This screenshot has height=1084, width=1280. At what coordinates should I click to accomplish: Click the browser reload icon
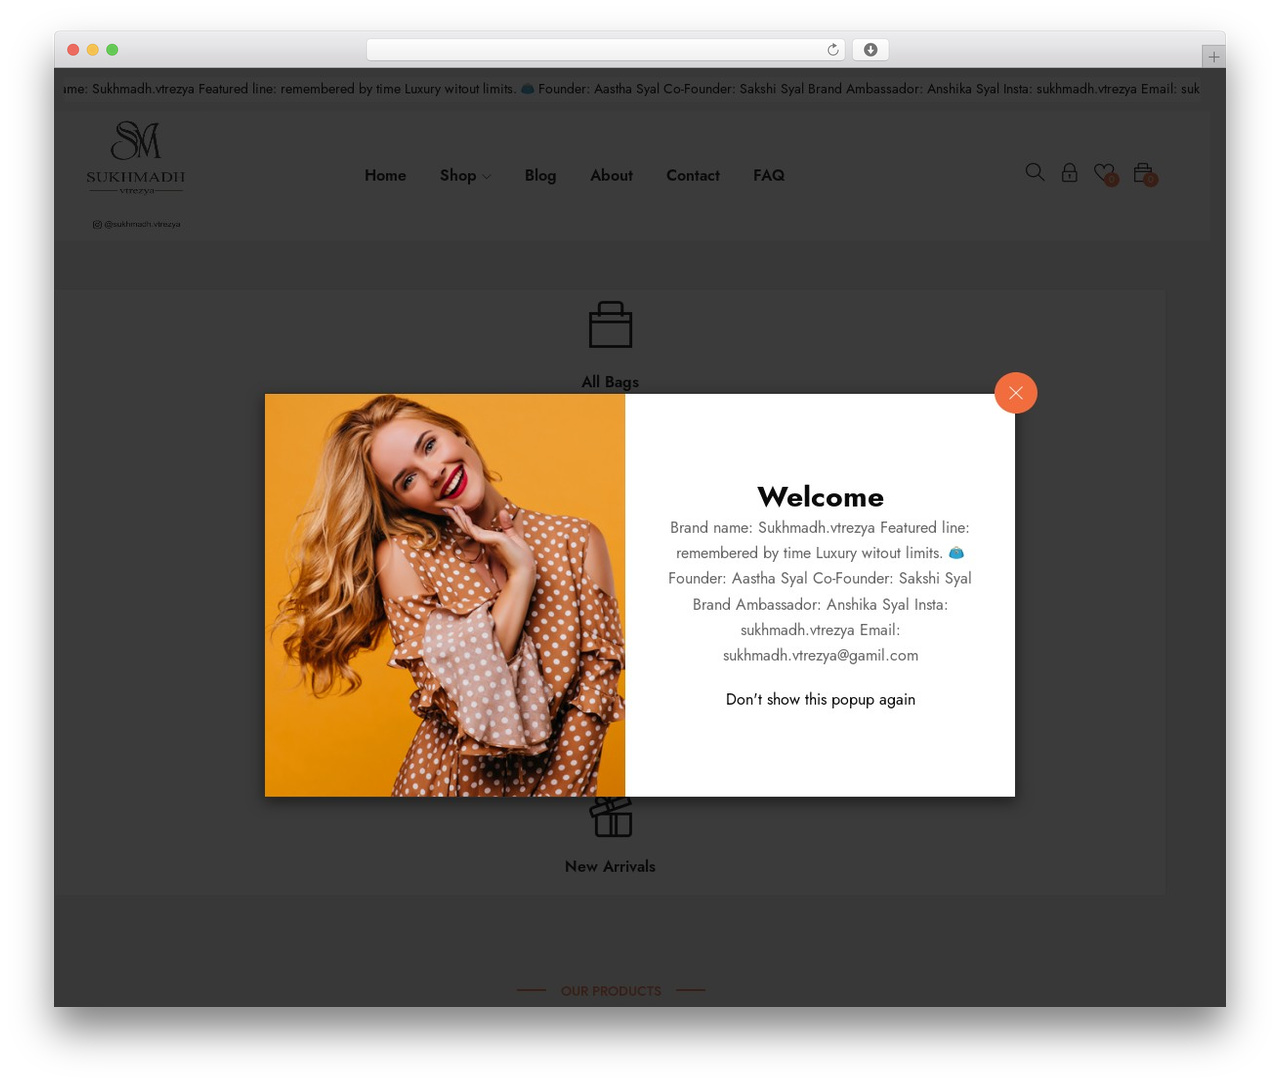pyautogui.click(x=832, y=50)
